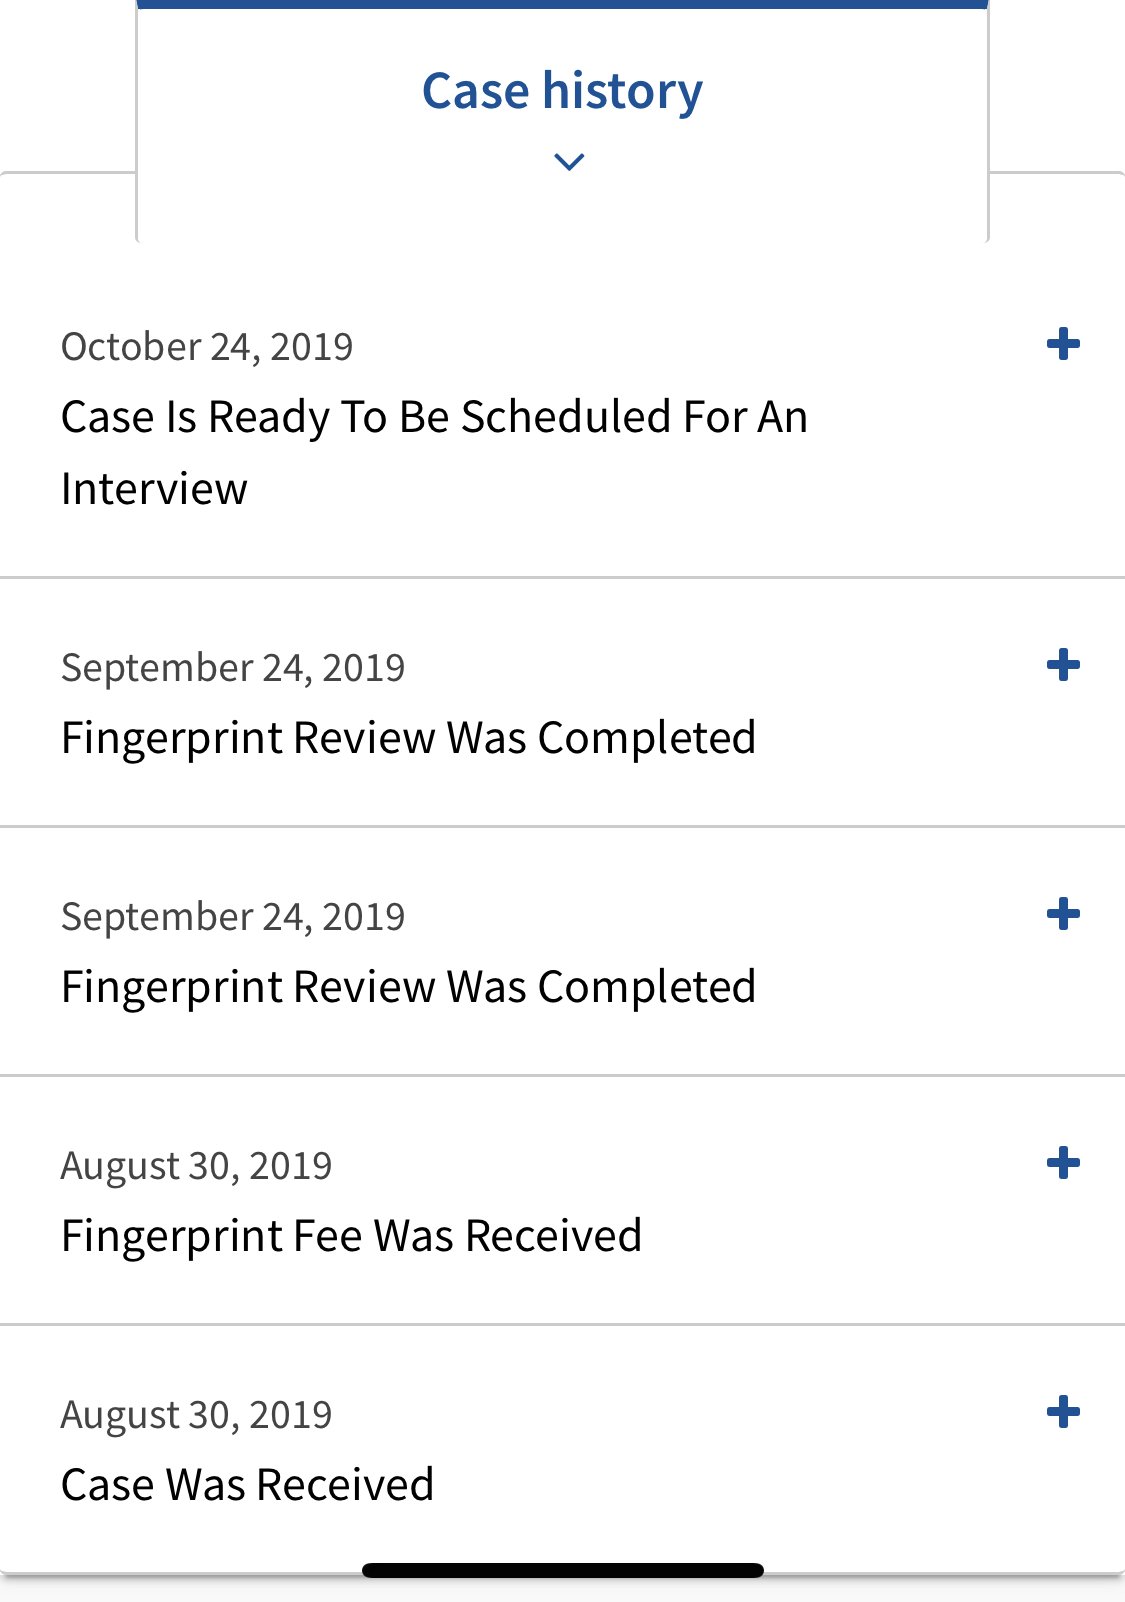
Task: Open the first Fingerprint Review Was Completed title
Action: point(408,738)
